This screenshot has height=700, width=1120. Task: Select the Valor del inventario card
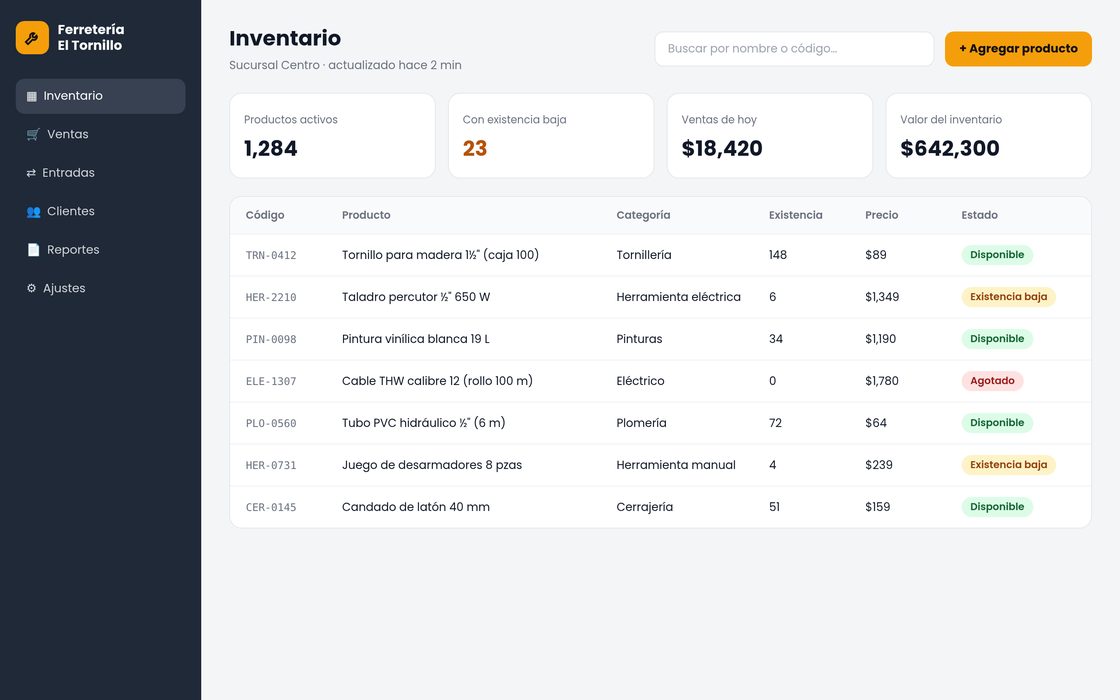989,136
